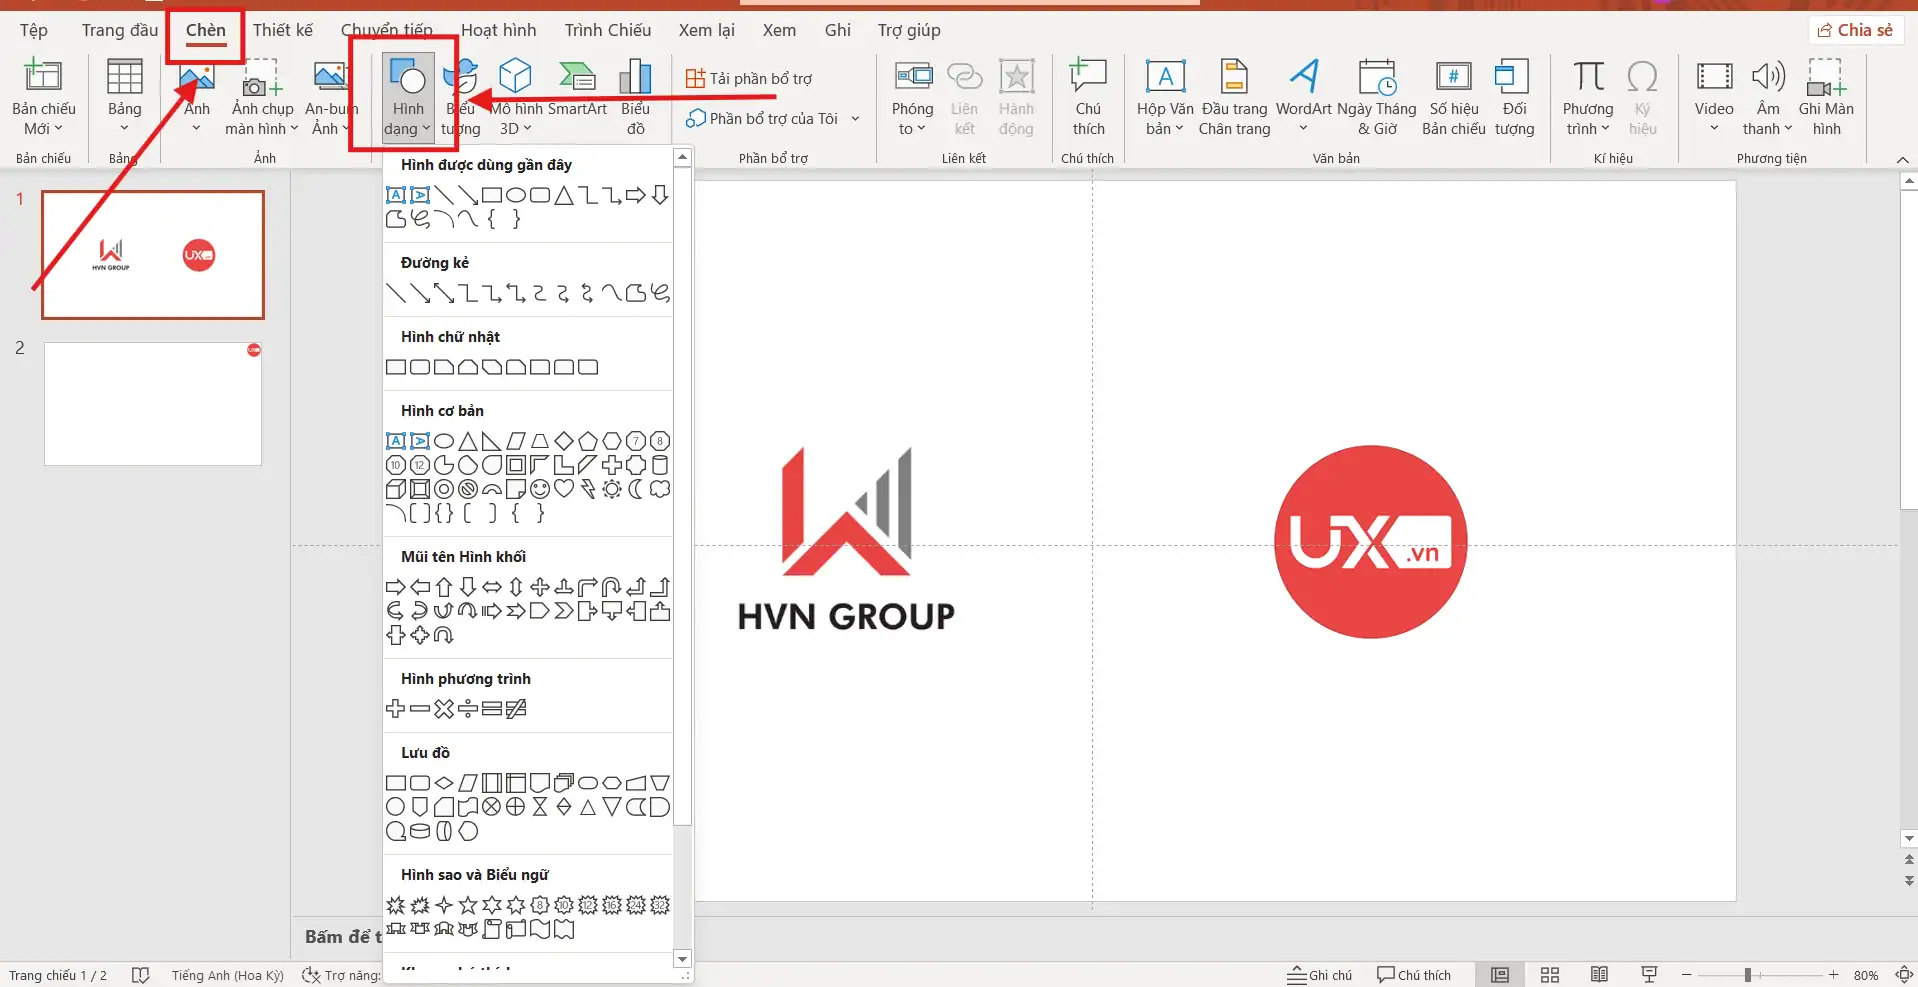Click the Chú thích comment icon in ribbon
The width and height of the screenshot is (1918, 987).
tap(1088, 97)
